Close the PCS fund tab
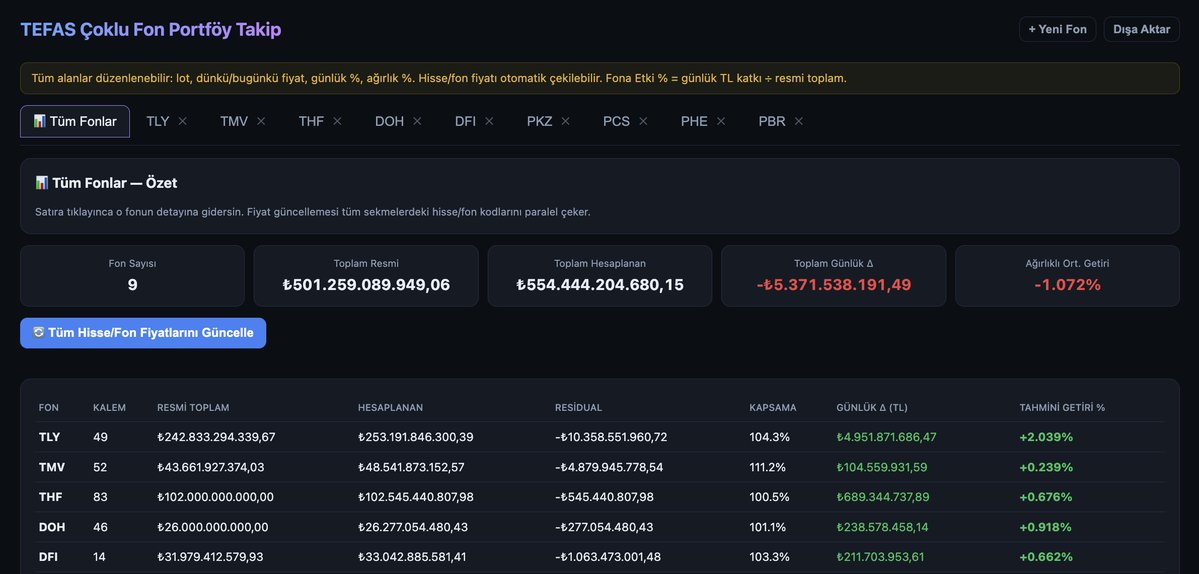Image resolution: width=1199 pixels, height=574 pixels. [643, 121]
